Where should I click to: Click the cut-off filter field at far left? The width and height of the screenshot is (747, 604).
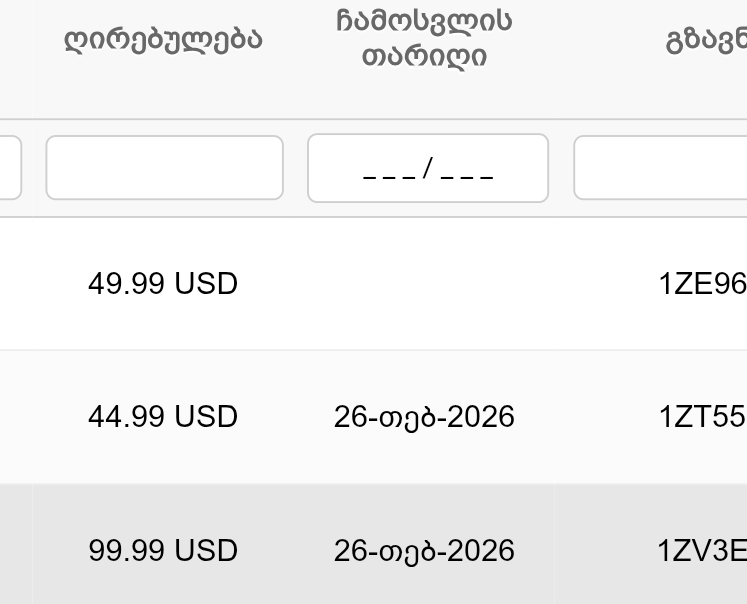click(x=10, y=168)
